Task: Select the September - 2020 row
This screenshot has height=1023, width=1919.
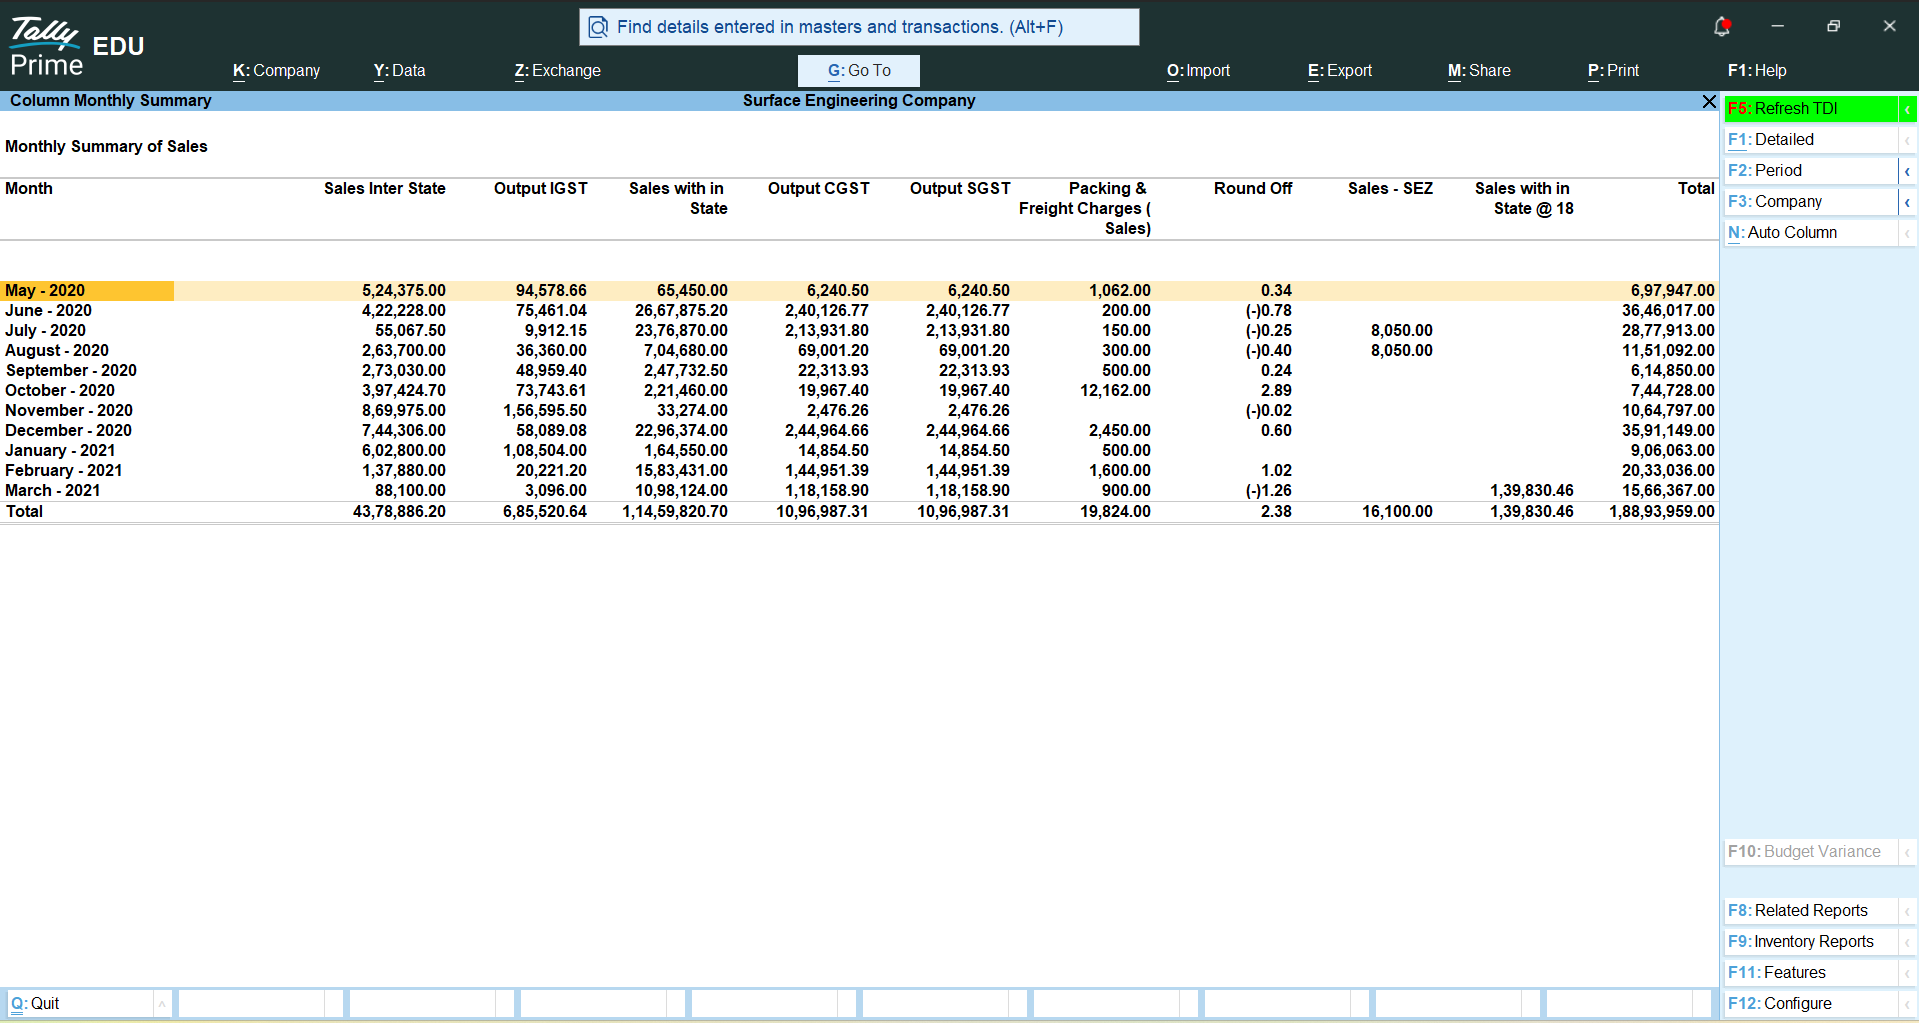Action: tap(859, 371)
